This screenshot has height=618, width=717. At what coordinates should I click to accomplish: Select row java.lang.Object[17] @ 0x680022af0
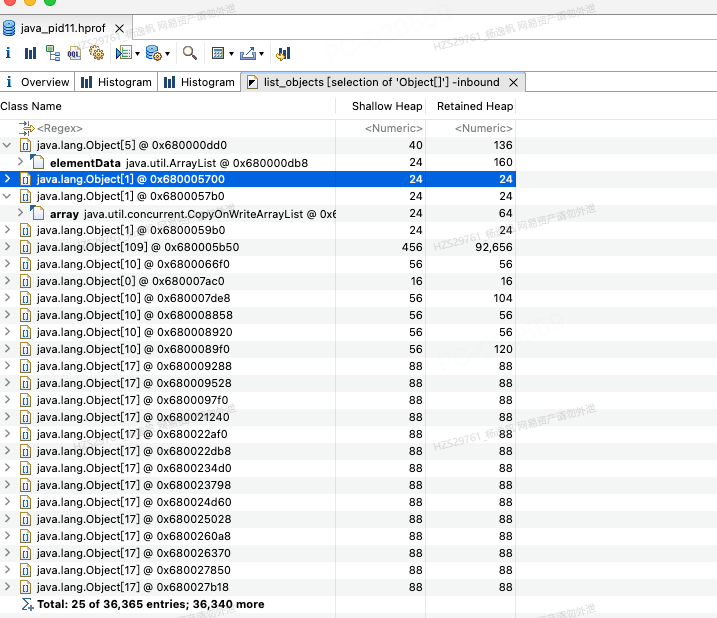258,434
